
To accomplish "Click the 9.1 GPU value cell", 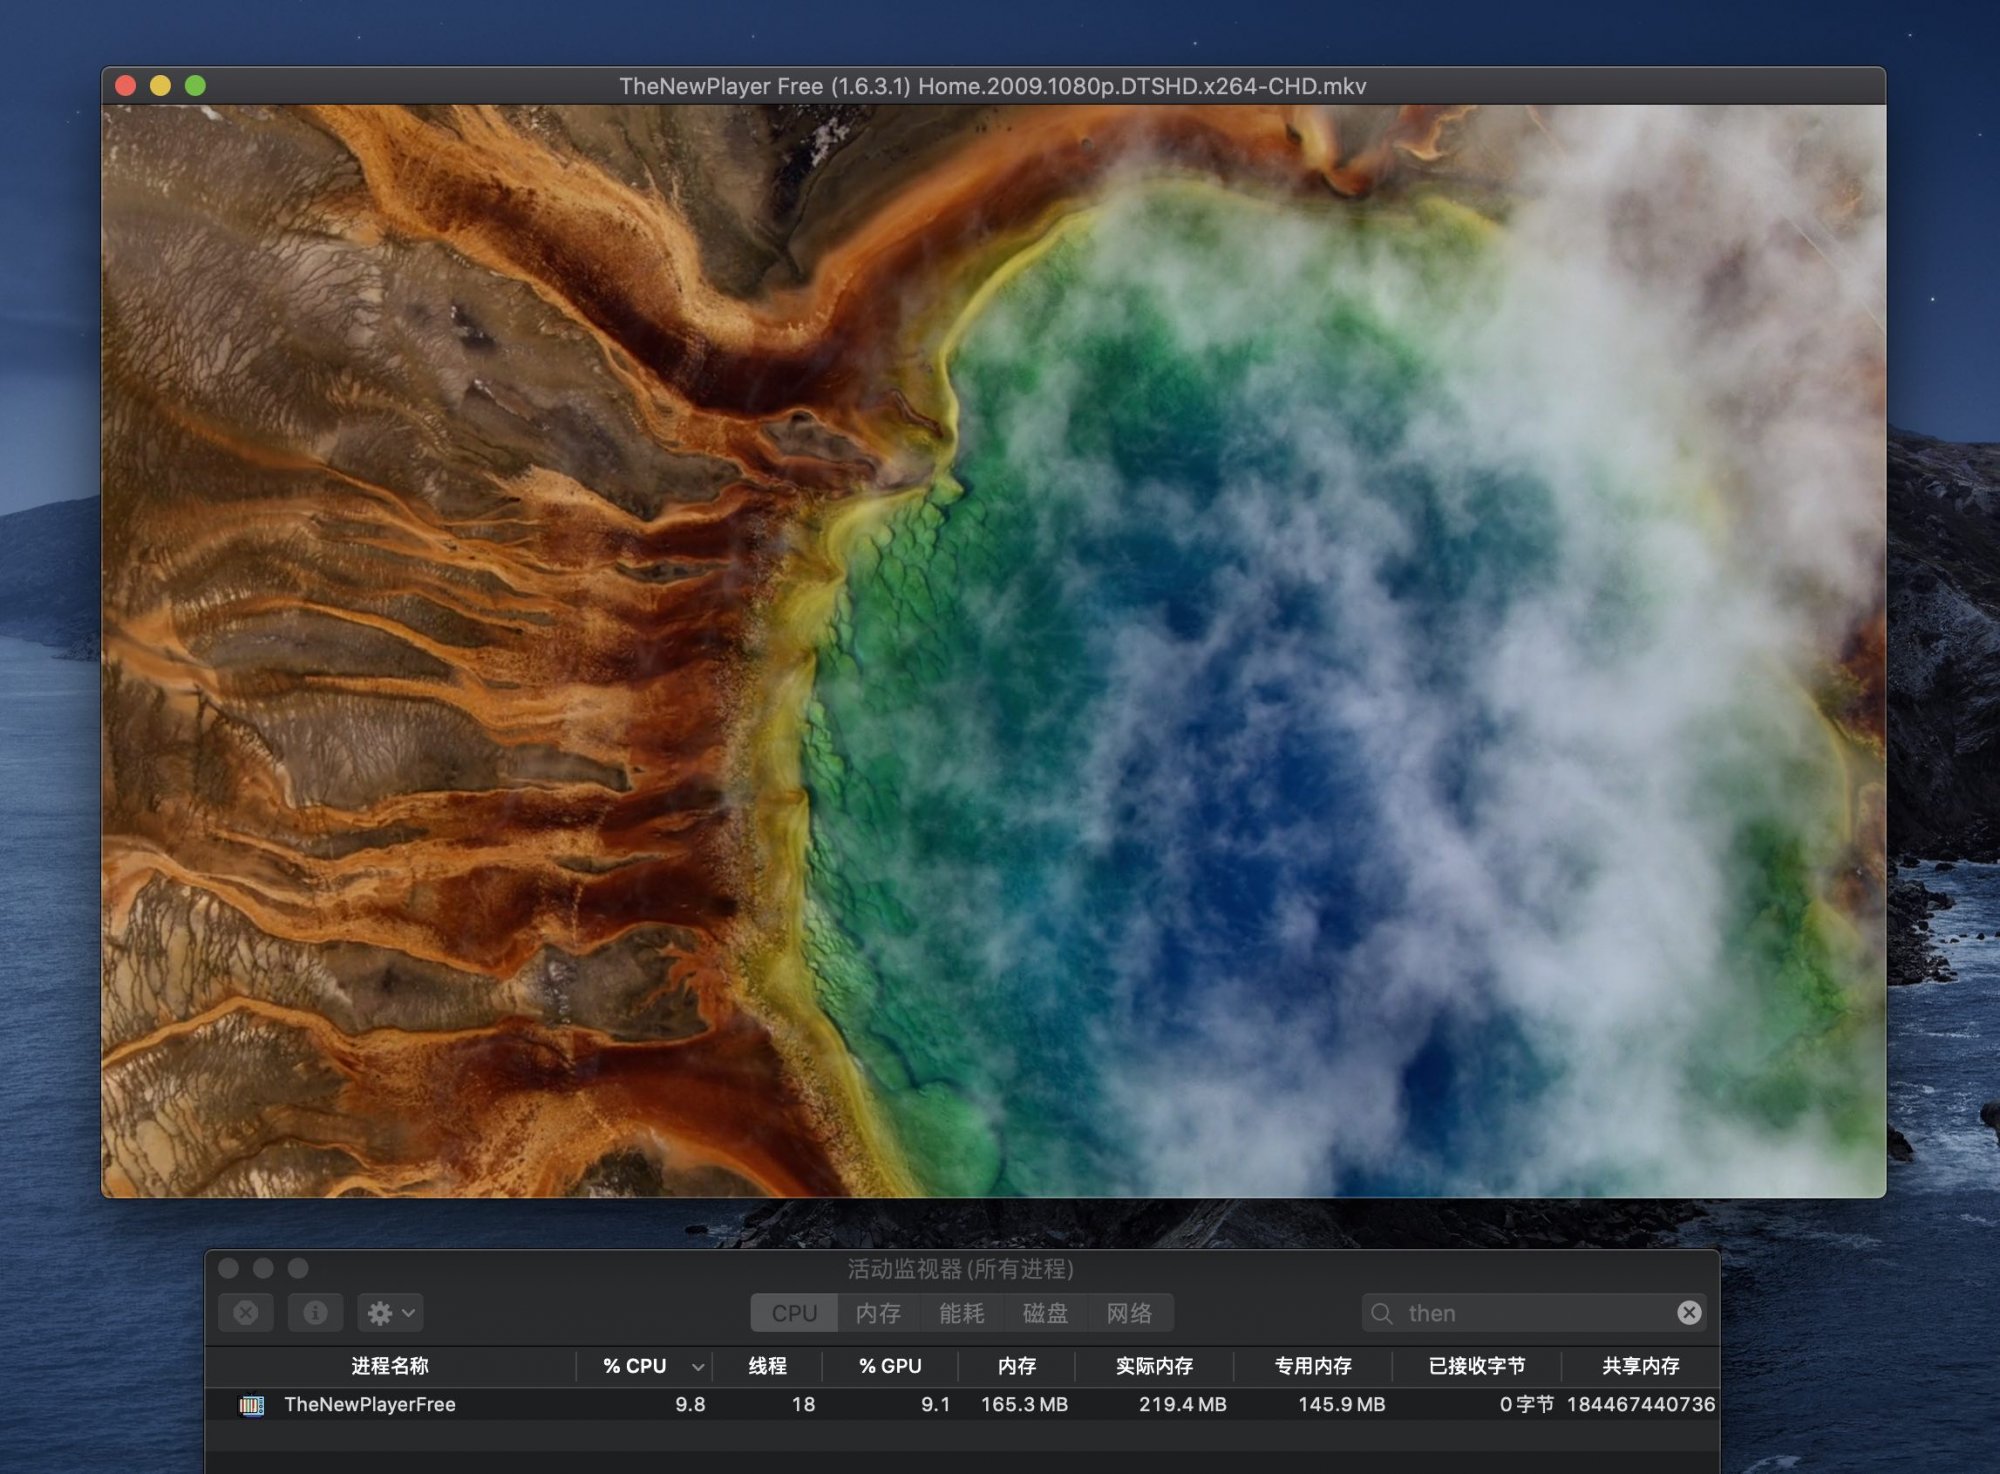I will 935,1404.
